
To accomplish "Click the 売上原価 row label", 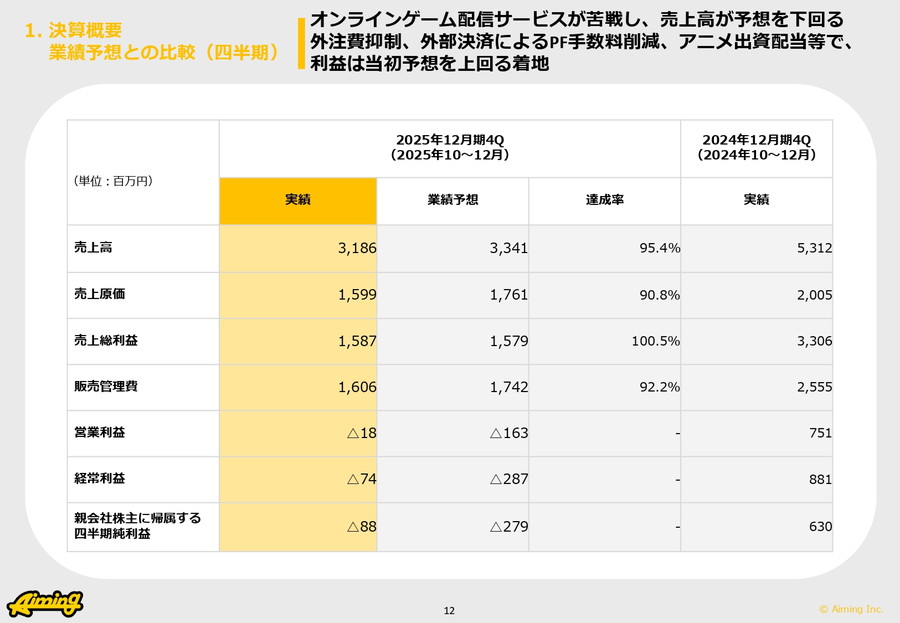I will [99, 295].
